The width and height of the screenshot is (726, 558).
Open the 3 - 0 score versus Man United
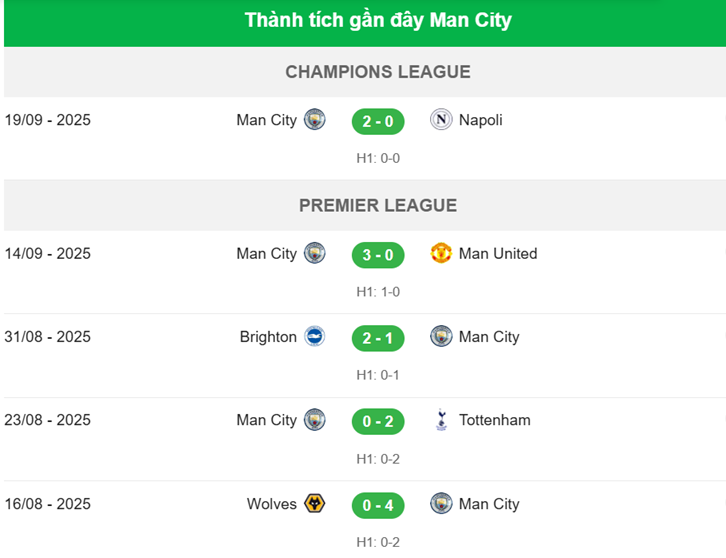click(378, 254)
